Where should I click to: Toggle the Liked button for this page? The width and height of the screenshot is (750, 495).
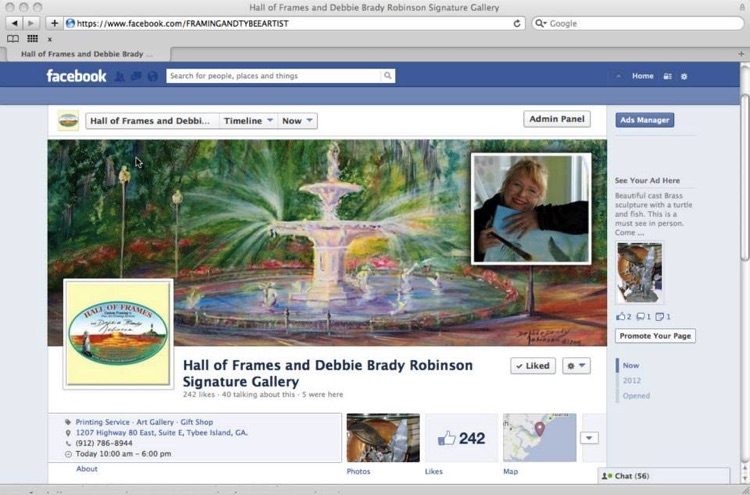click(x=533, y=366)
